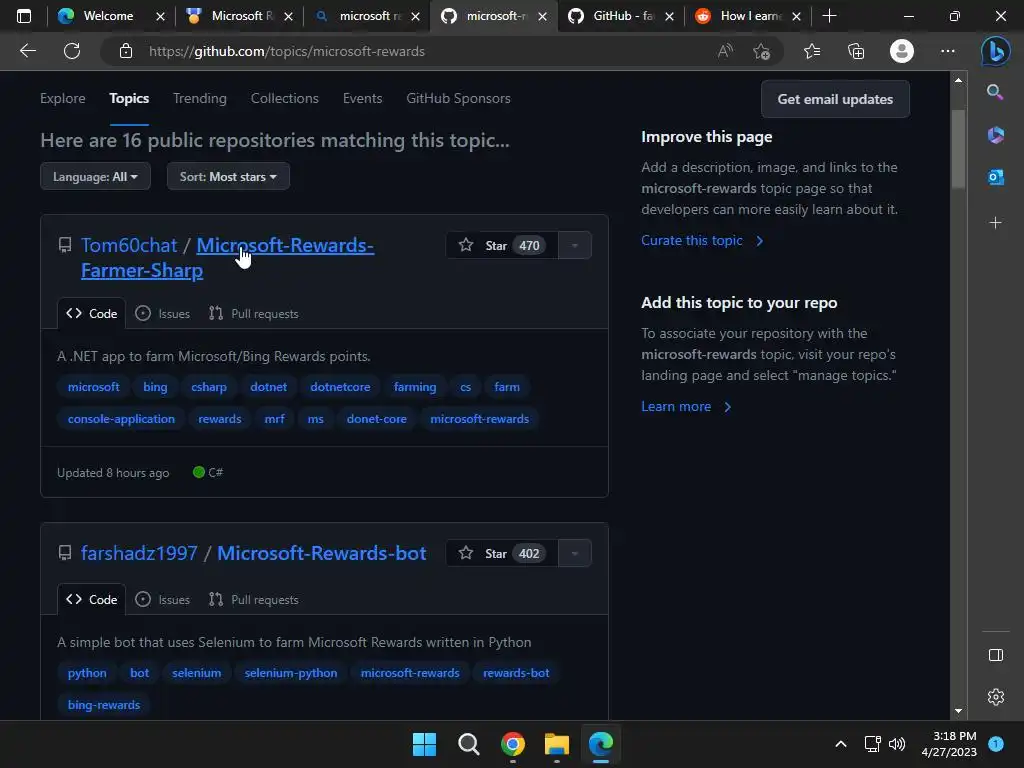Open Windows Start menu
Screen dimensions: 1024x768
tap(424, 744)
